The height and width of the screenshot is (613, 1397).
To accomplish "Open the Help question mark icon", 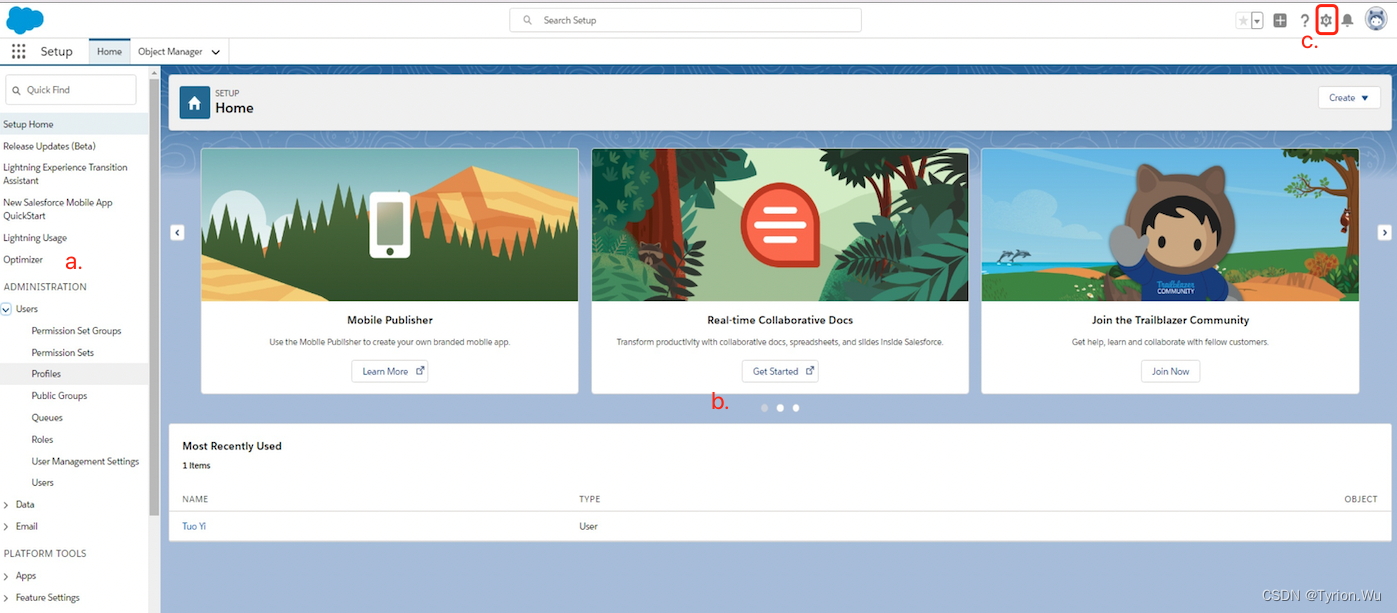I will [1305, 20].
